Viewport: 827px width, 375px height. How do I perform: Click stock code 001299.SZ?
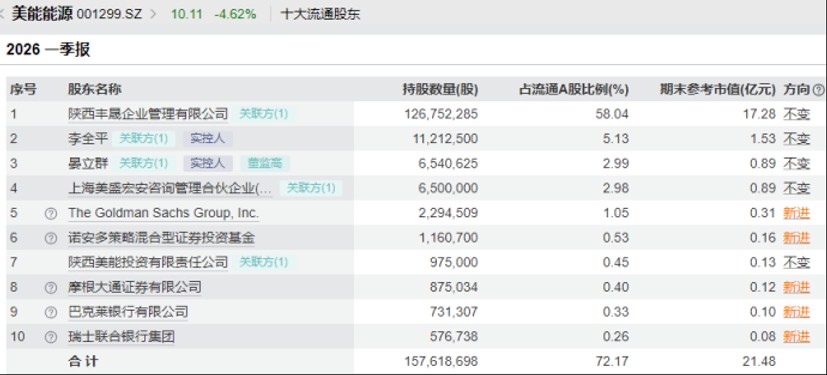pyautogui.click(x=109, y=14)
